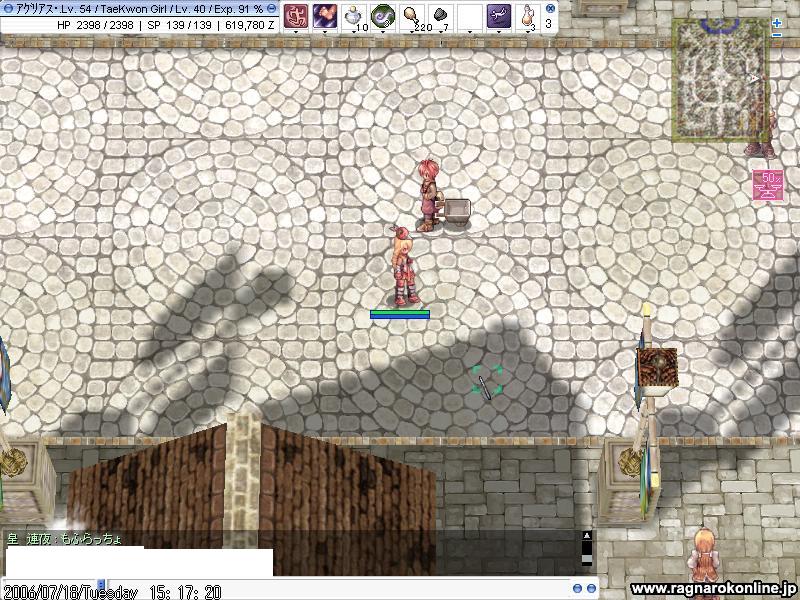800x600 pixels.
Task: Zoom out minimap with minus button
Action: (x=777, y=35)
